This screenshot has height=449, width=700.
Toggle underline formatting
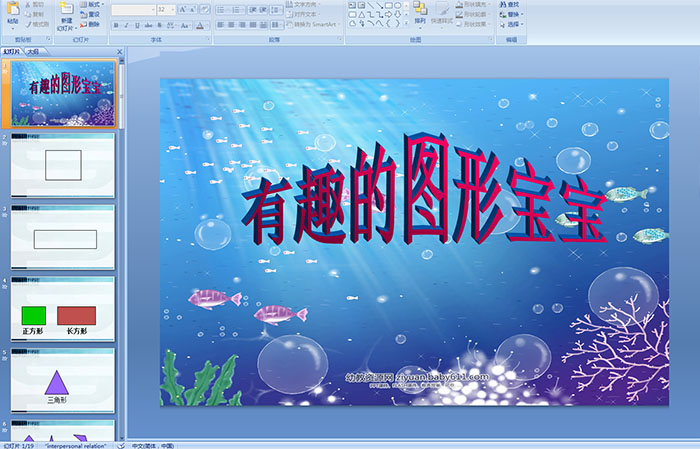pyautogui.click(x=137, y=25)
